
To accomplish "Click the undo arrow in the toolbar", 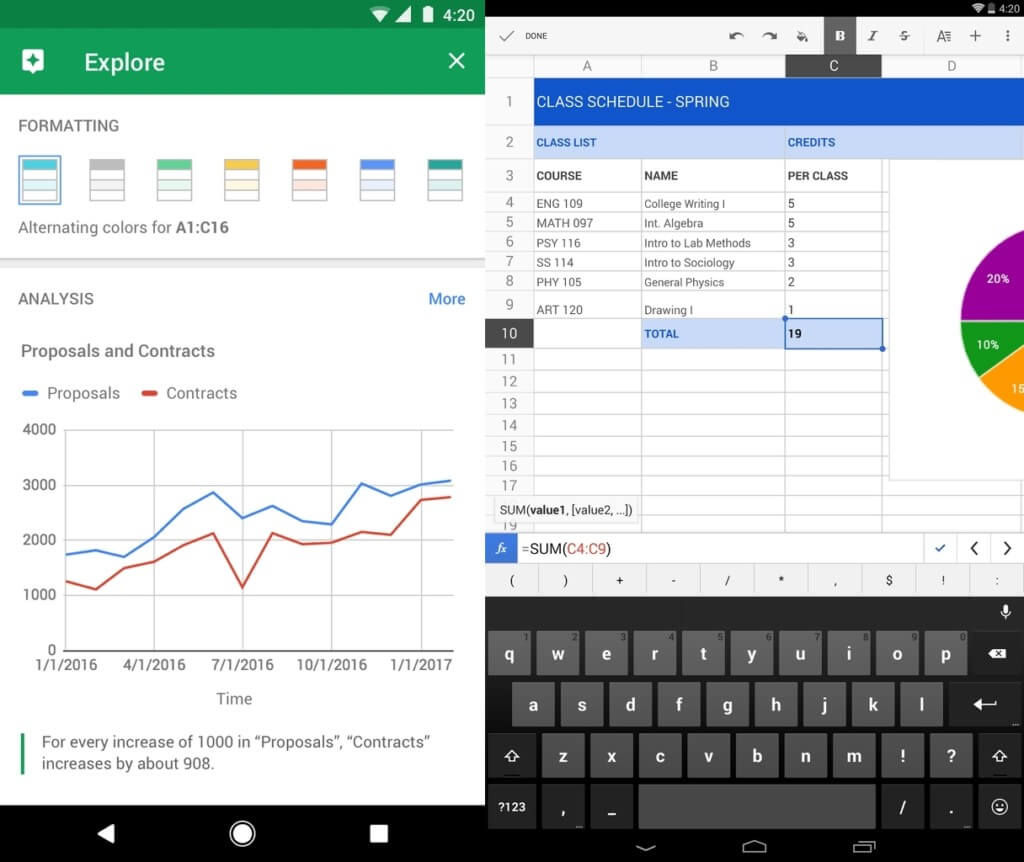I will point(736,36).
